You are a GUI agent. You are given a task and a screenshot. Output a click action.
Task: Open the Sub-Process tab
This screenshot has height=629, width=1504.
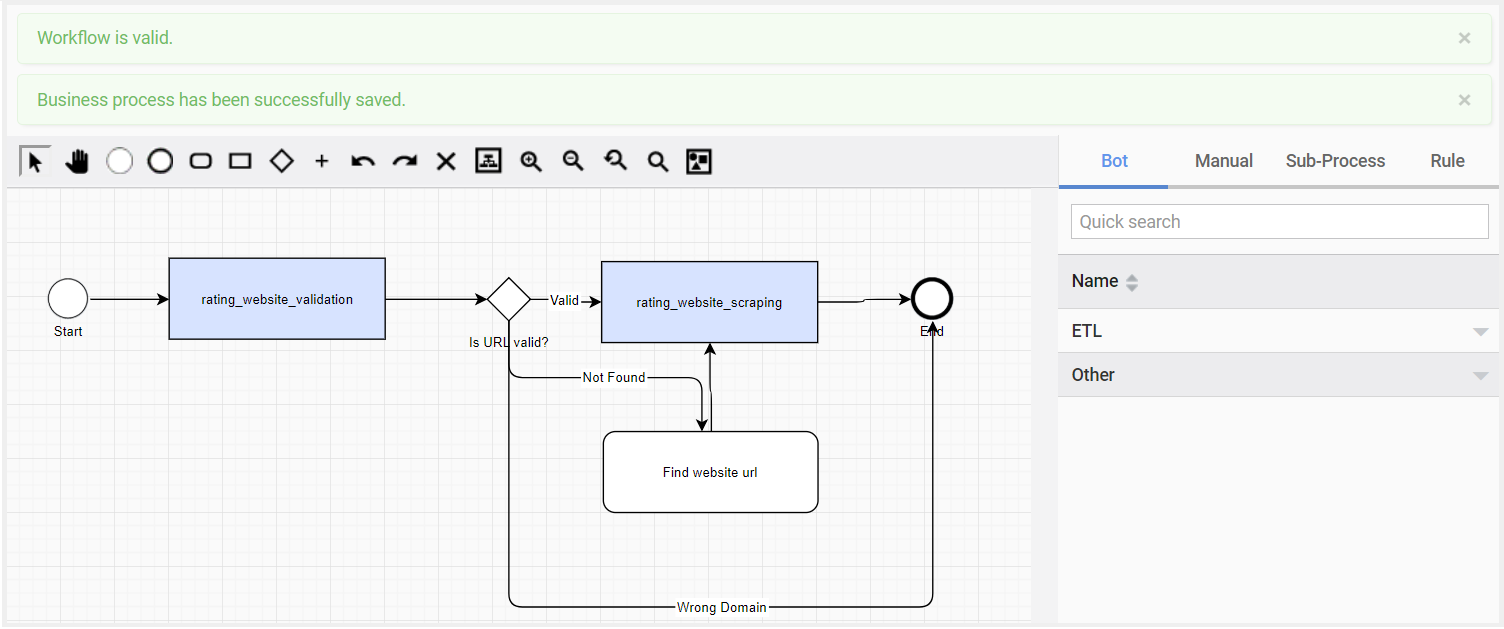point(1335,161)
